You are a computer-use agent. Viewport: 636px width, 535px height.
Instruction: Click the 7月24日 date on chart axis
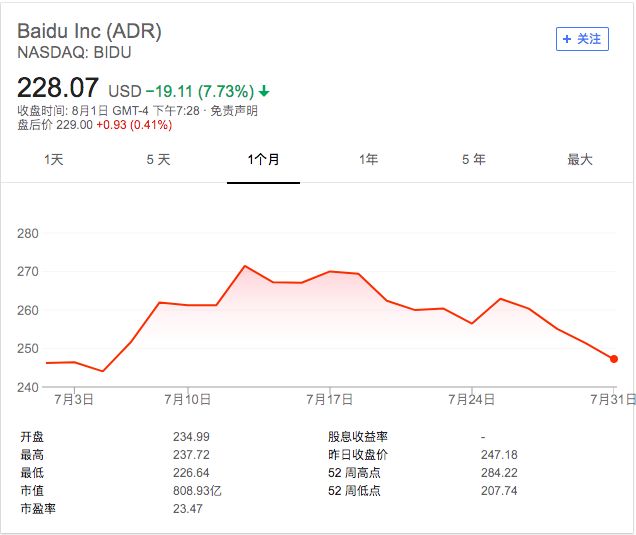pyautogui.click(x=472, y=399)
